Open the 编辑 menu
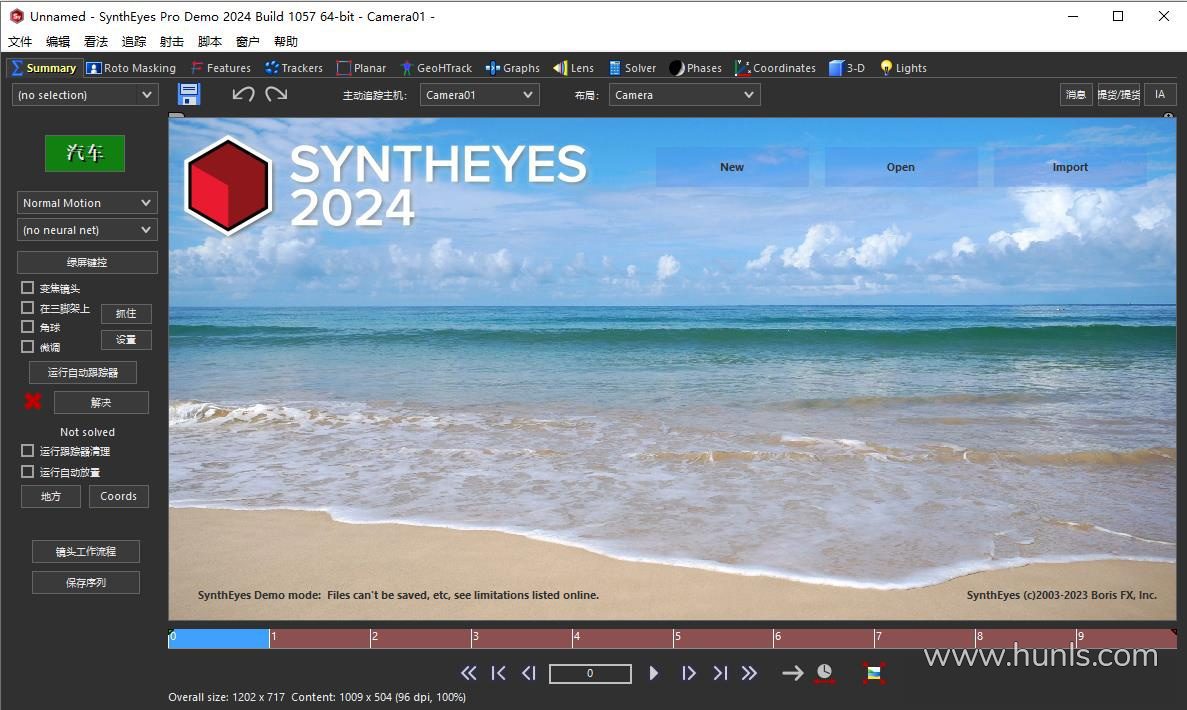The image size is (1187, 710). [58, 42]
